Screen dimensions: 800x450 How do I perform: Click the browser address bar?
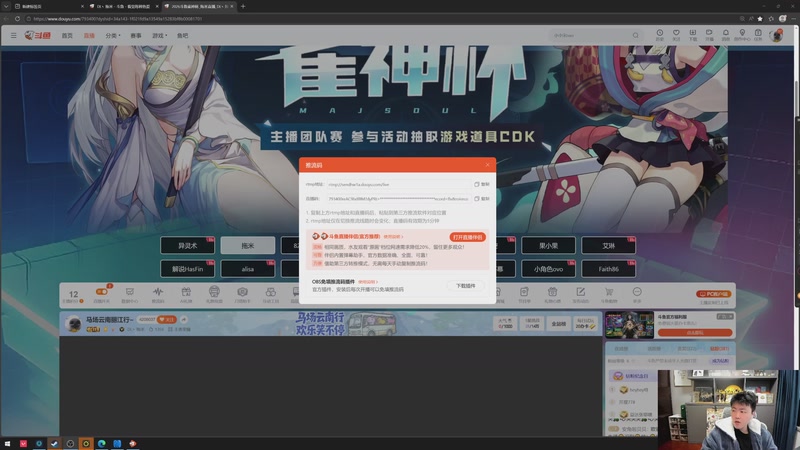(x=383, y=19)
